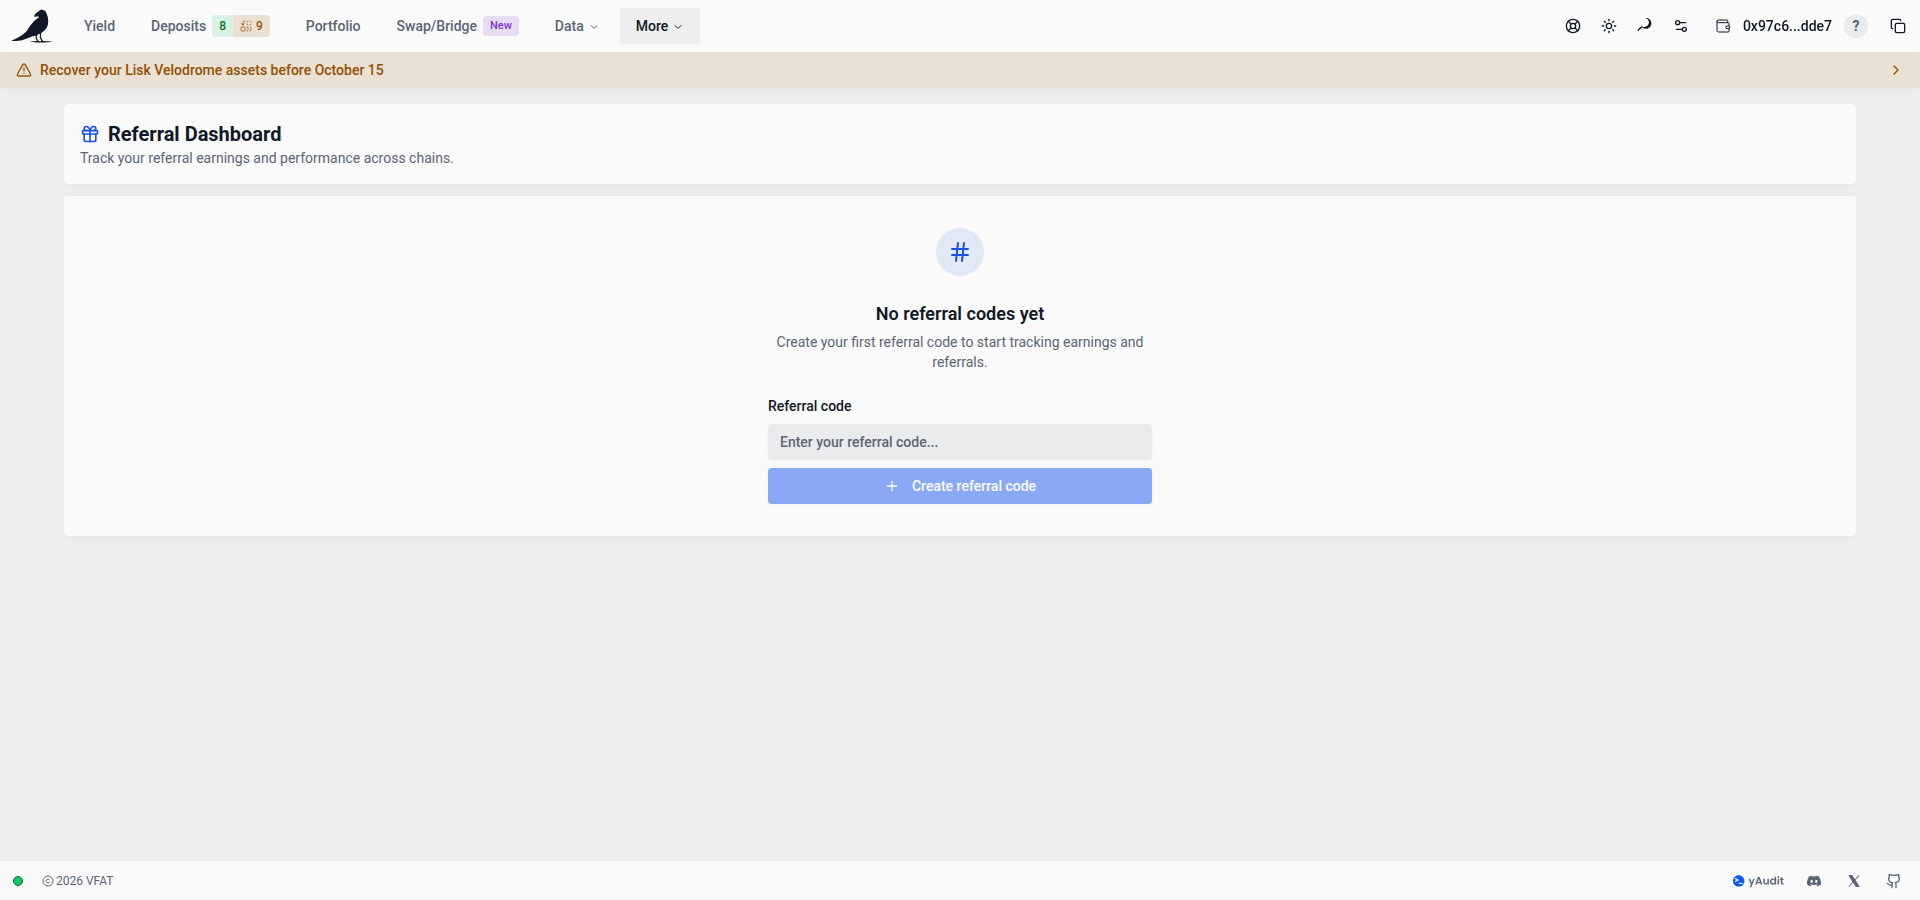Click the "Track your referral earnings" subtitle
Screen dimensions: 1920x900
click(x=267, y=158)
